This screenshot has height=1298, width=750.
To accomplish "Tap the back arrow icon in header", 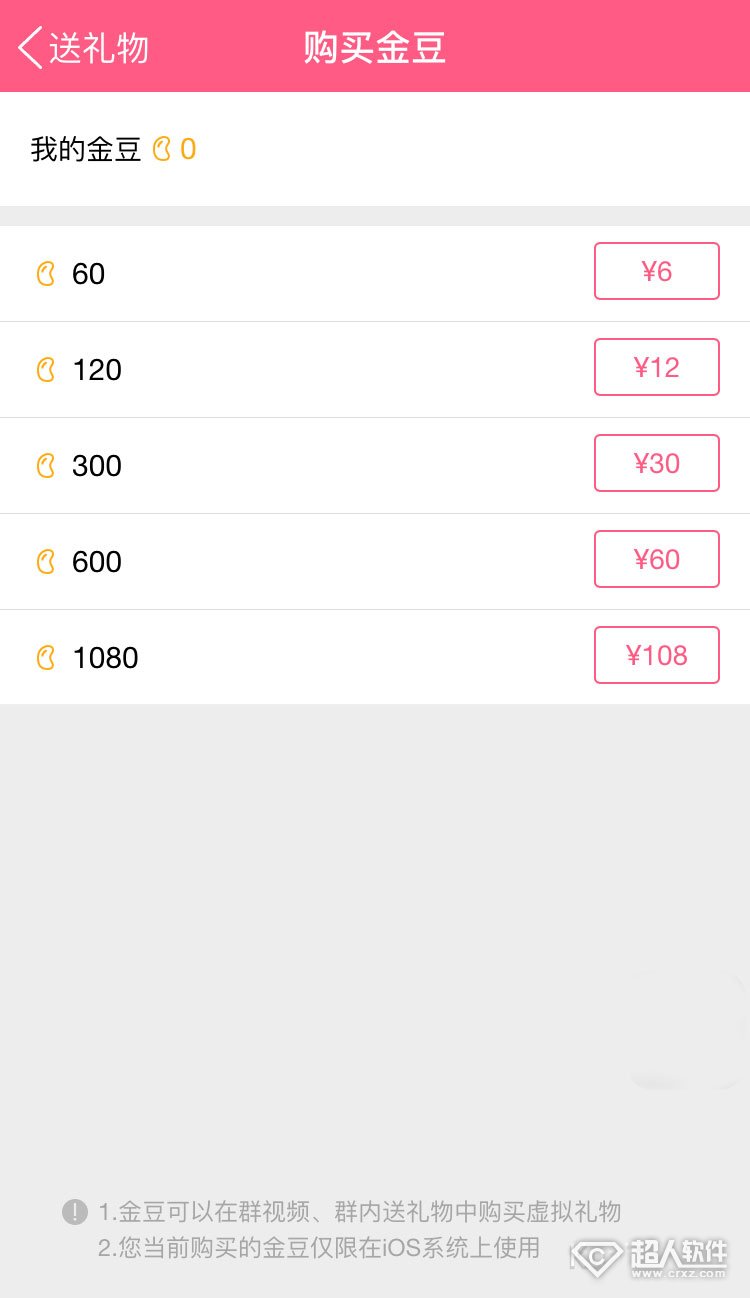I will tap(31, 47).
